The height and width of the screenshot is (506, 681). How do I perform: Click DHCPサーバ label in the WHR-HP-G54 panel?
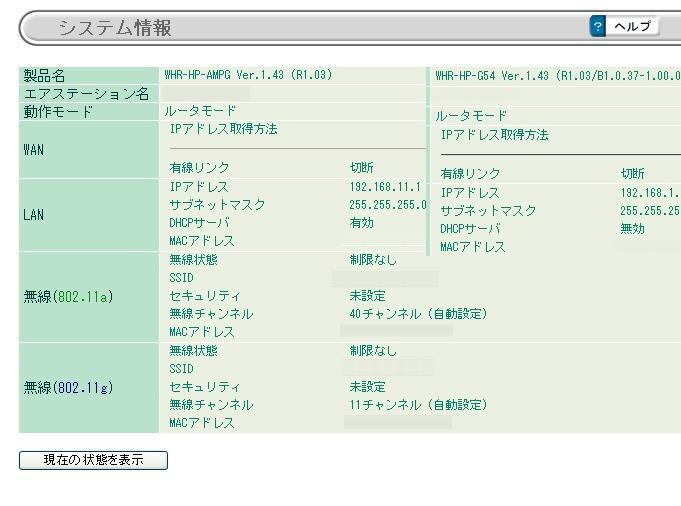tap(470, 228)
